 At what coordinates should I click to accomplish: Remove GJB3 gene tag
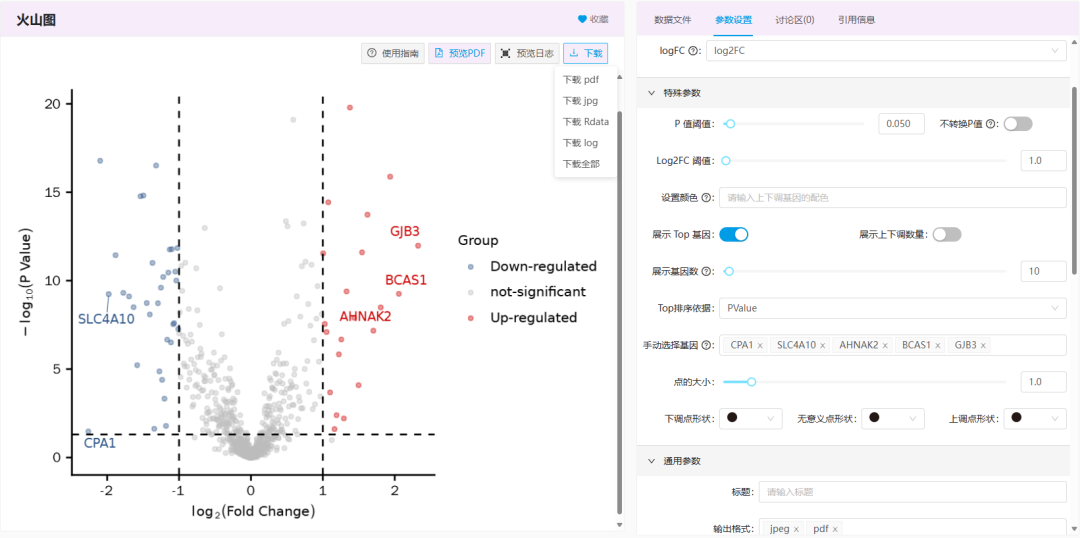click(x=984, y=345)
